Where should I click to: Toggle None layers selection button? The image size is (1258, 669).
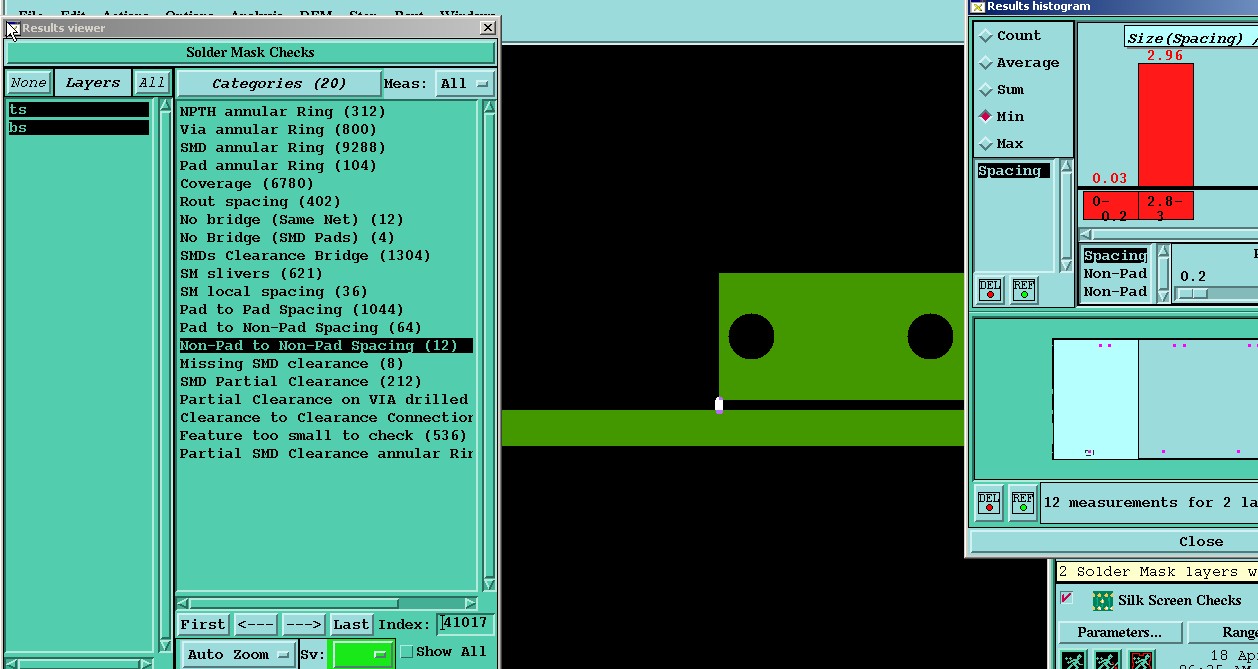[x=28, y=83]
